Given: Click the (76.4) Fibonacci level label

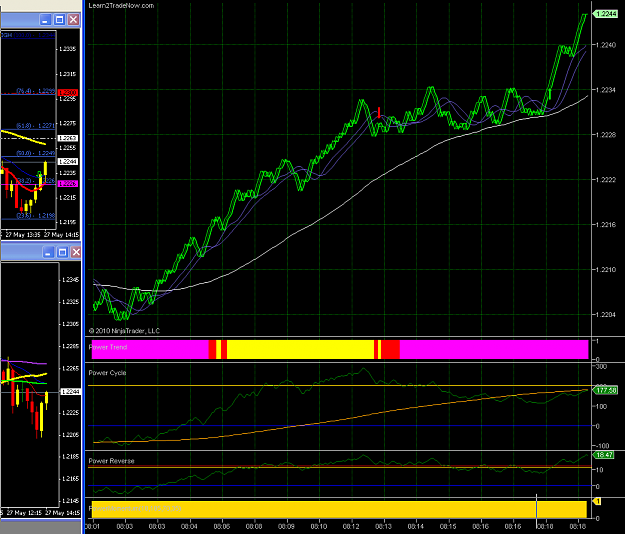Looking at the screenshot, I should 36,91.
